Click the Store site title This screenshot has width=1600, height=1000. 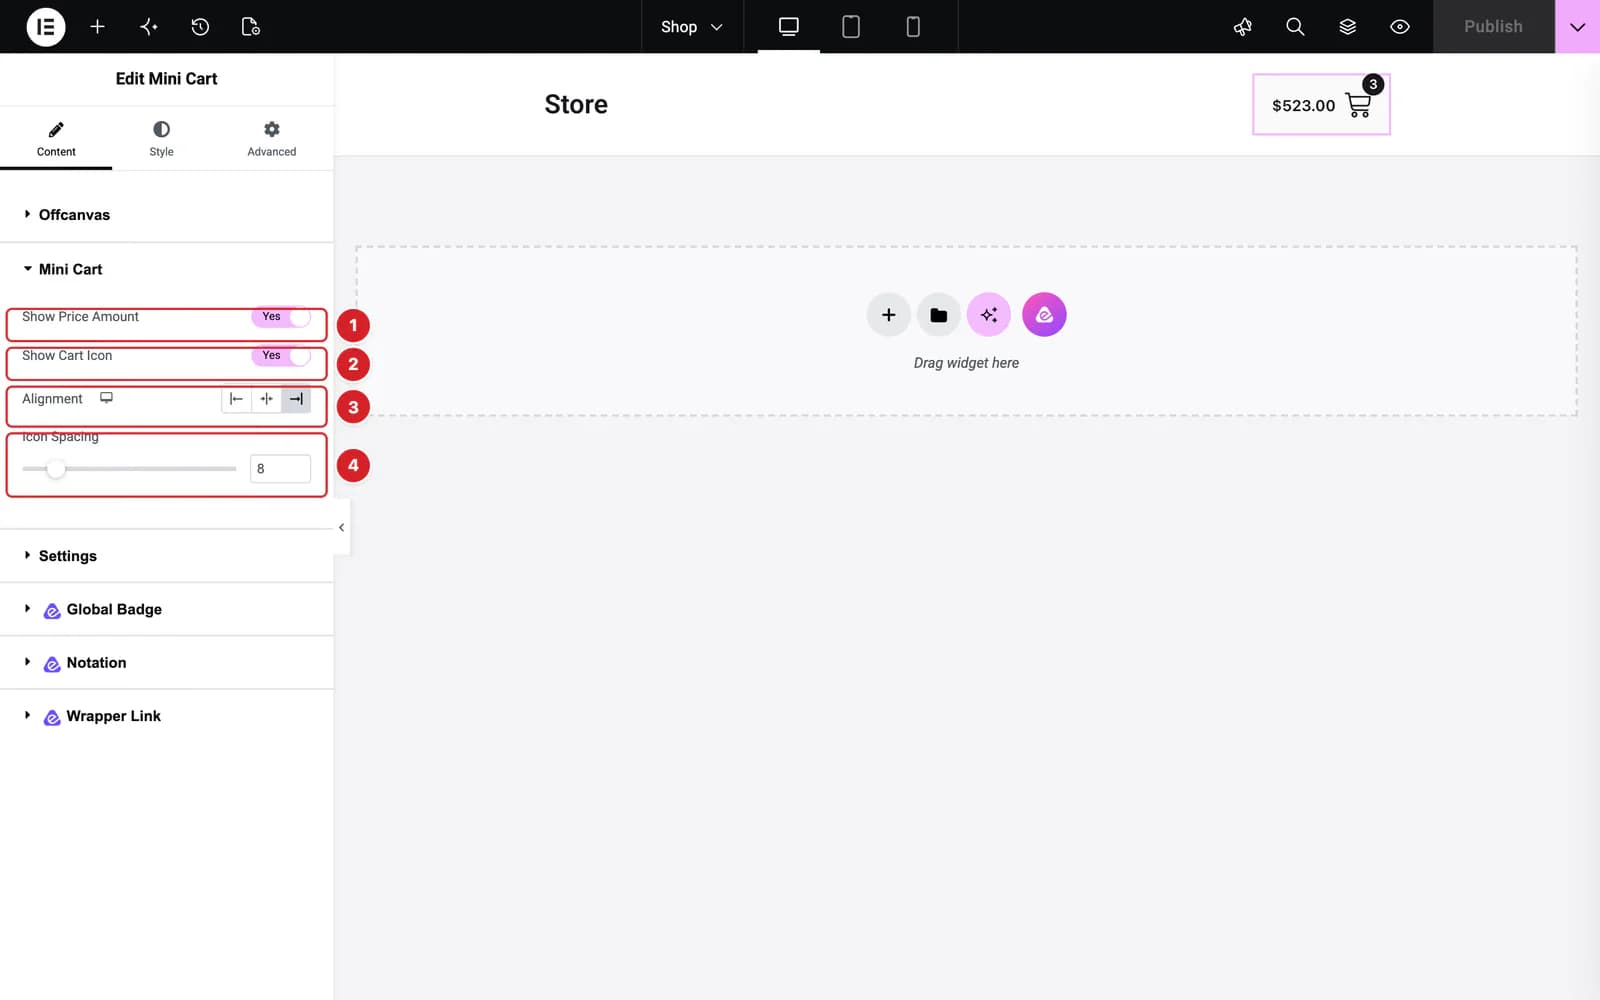click(x=576, y=104)
